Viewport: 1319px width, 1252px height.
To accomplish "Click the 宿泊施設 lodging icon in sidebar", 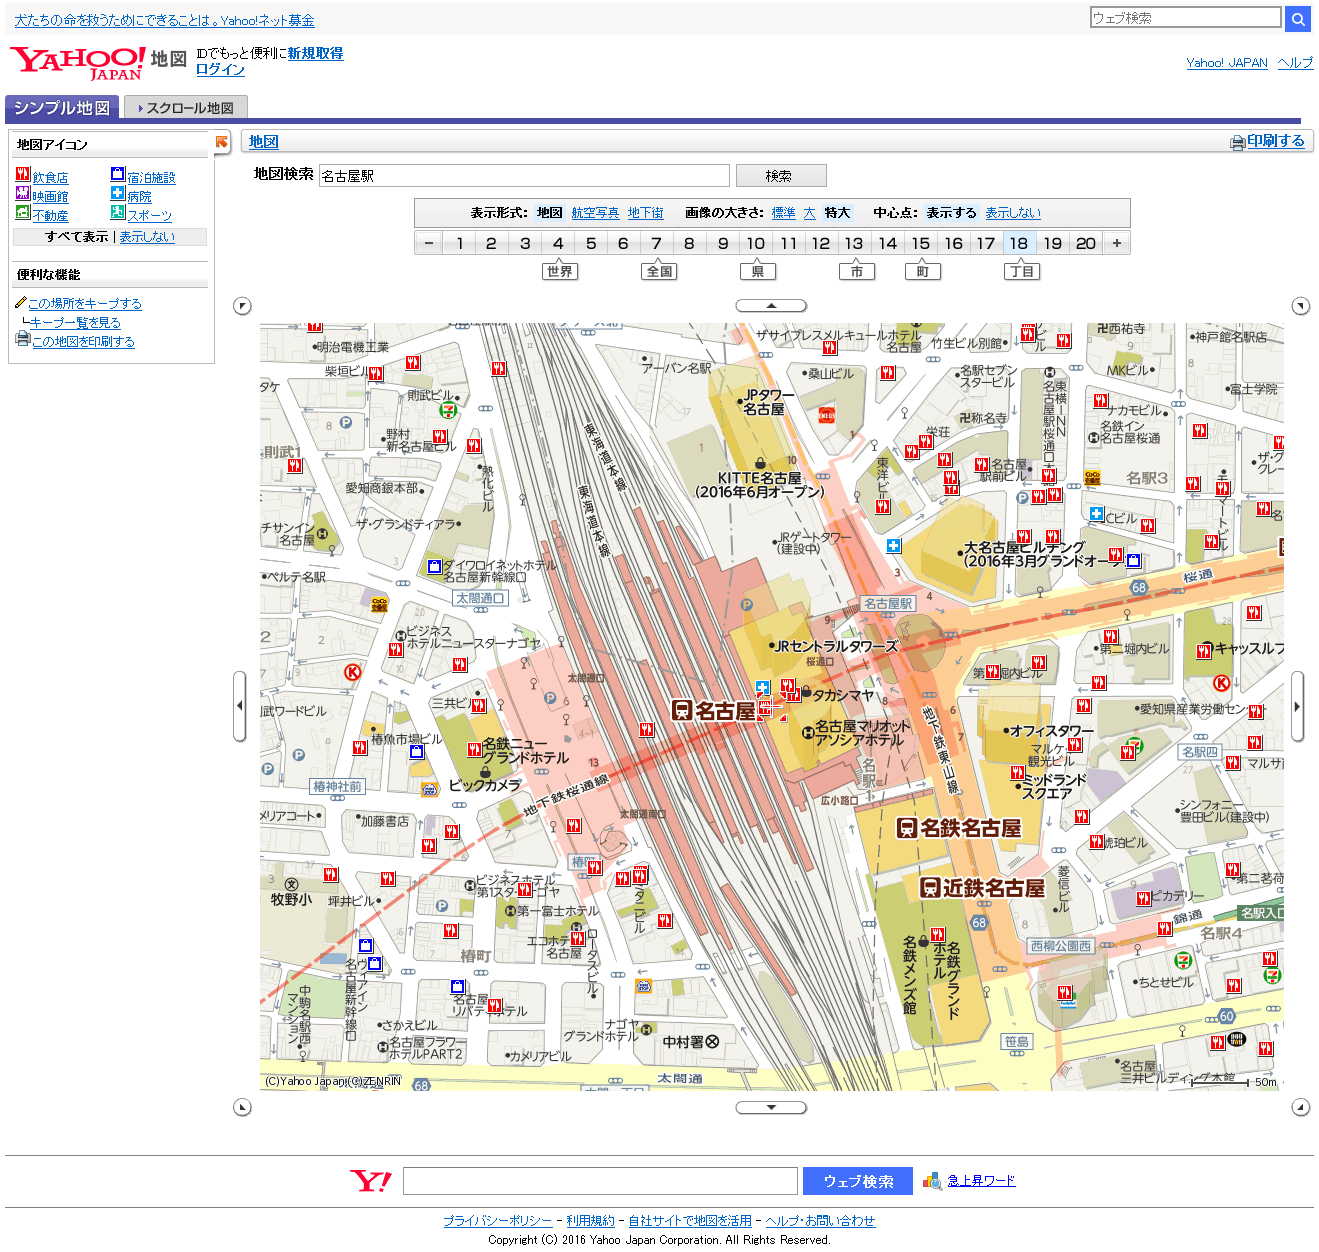I will coord(118,175).
